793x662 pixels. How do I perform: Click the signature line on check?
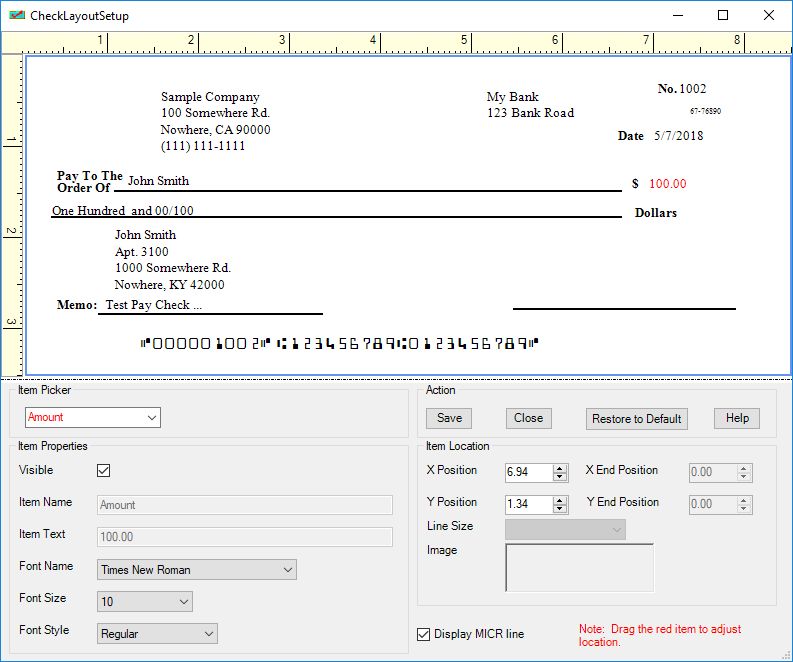tap(624, 308)
